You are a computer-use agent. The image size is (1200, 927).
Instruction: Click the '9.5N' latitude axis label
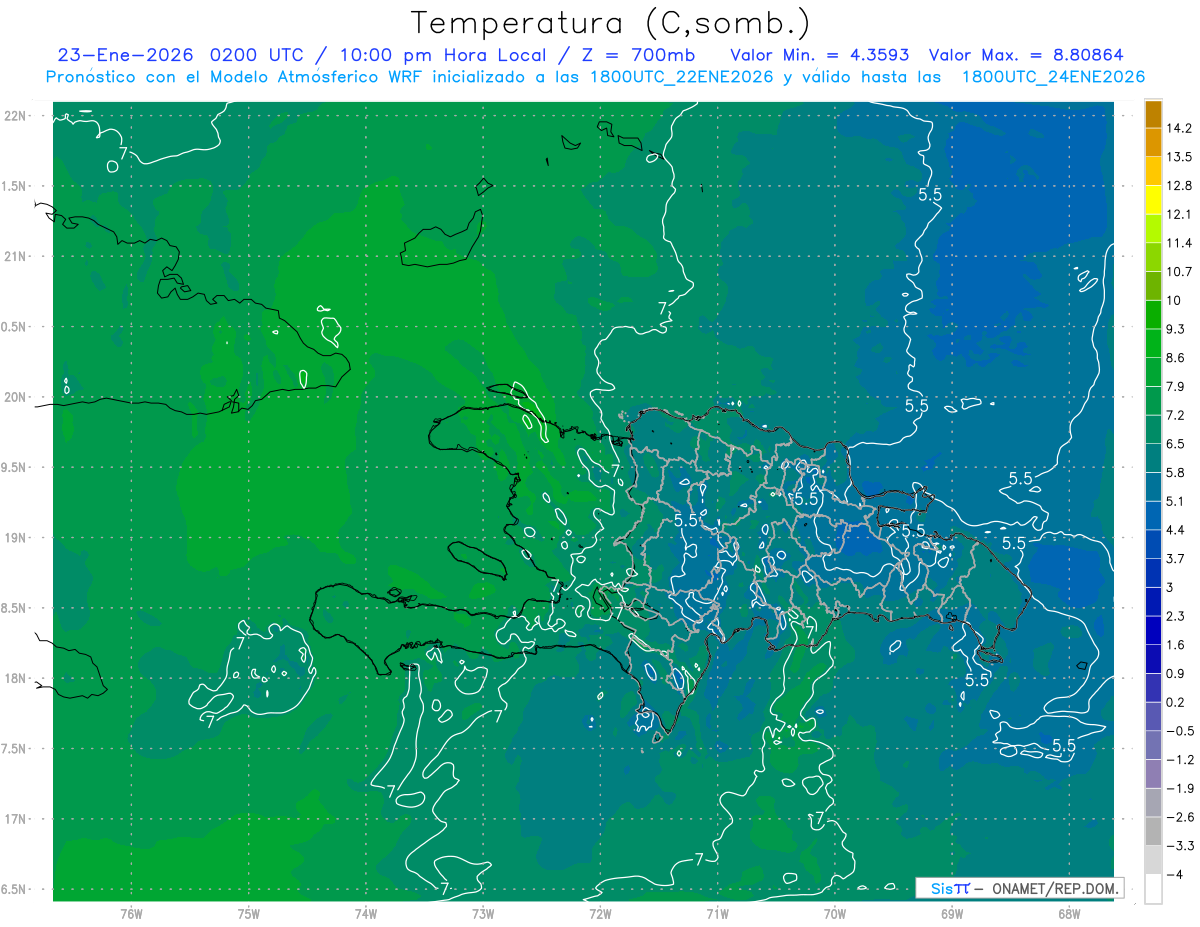pos(14,468)
